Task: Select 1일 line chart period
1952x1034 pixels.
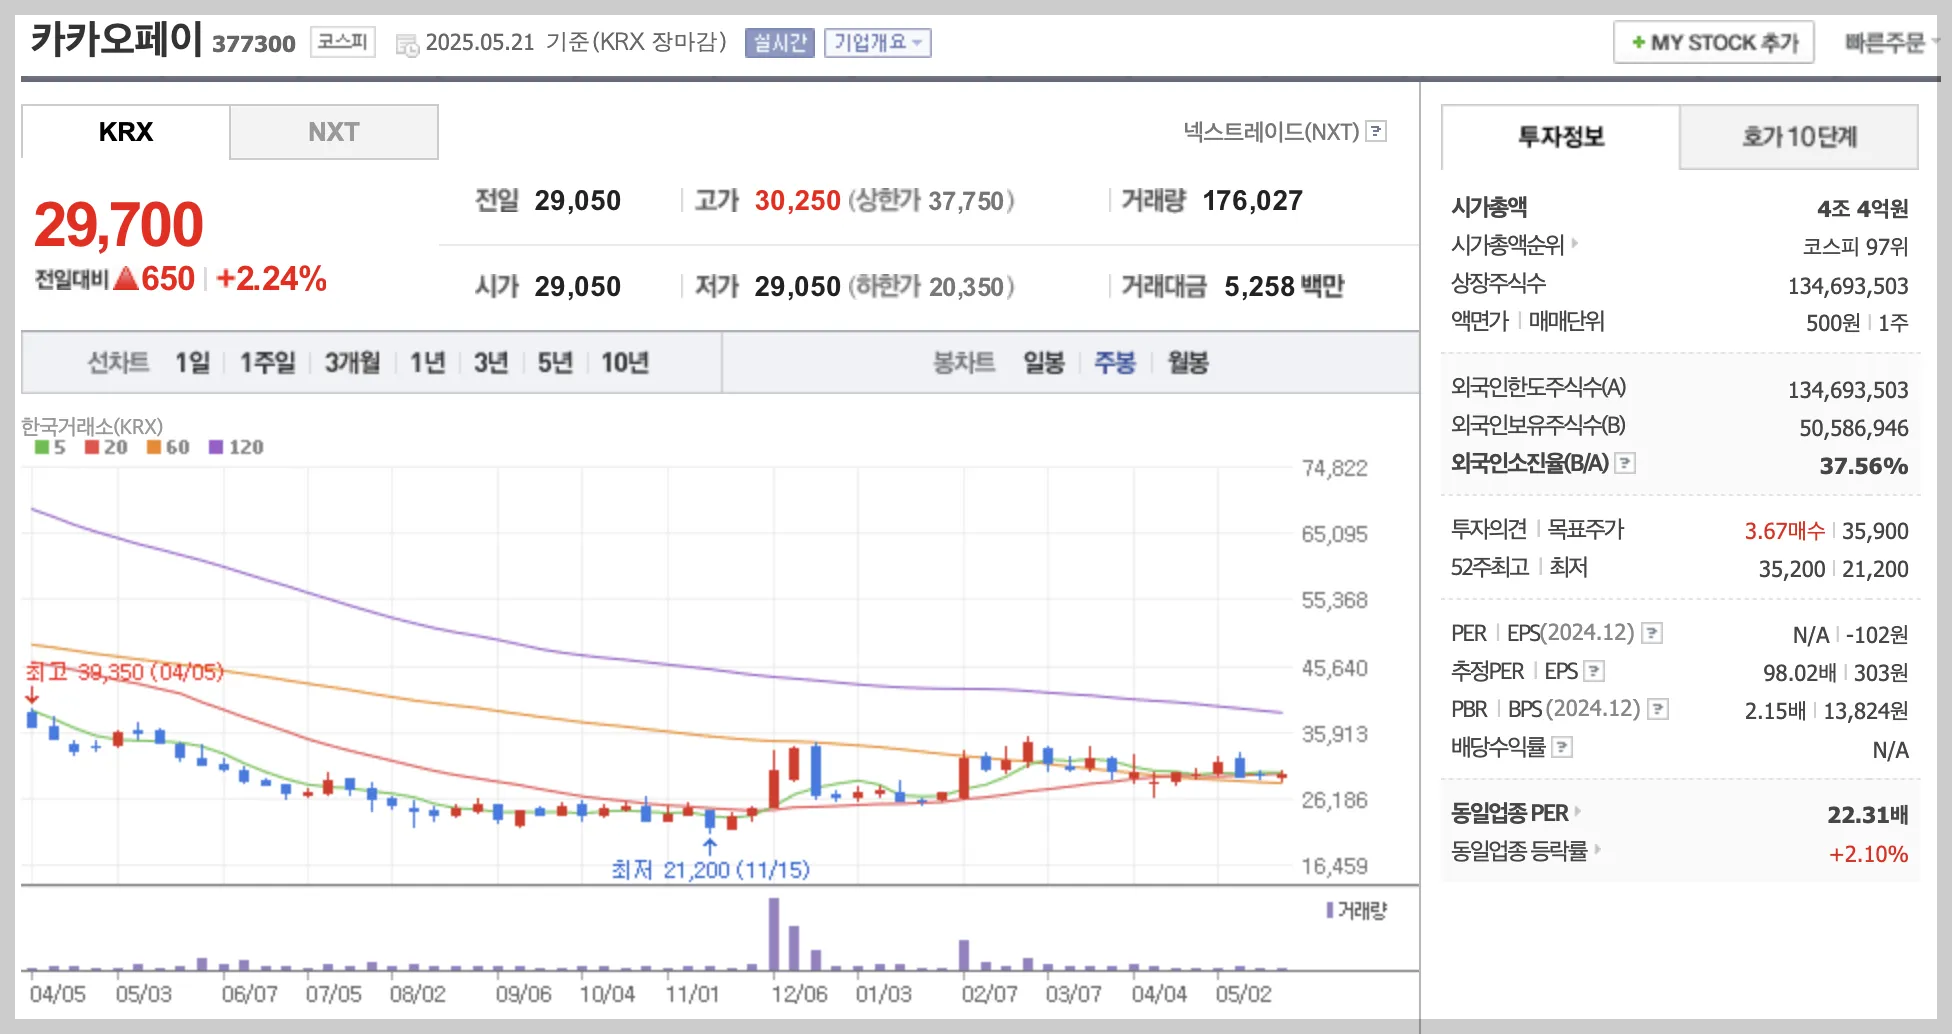Action: [x=192, y=362]
